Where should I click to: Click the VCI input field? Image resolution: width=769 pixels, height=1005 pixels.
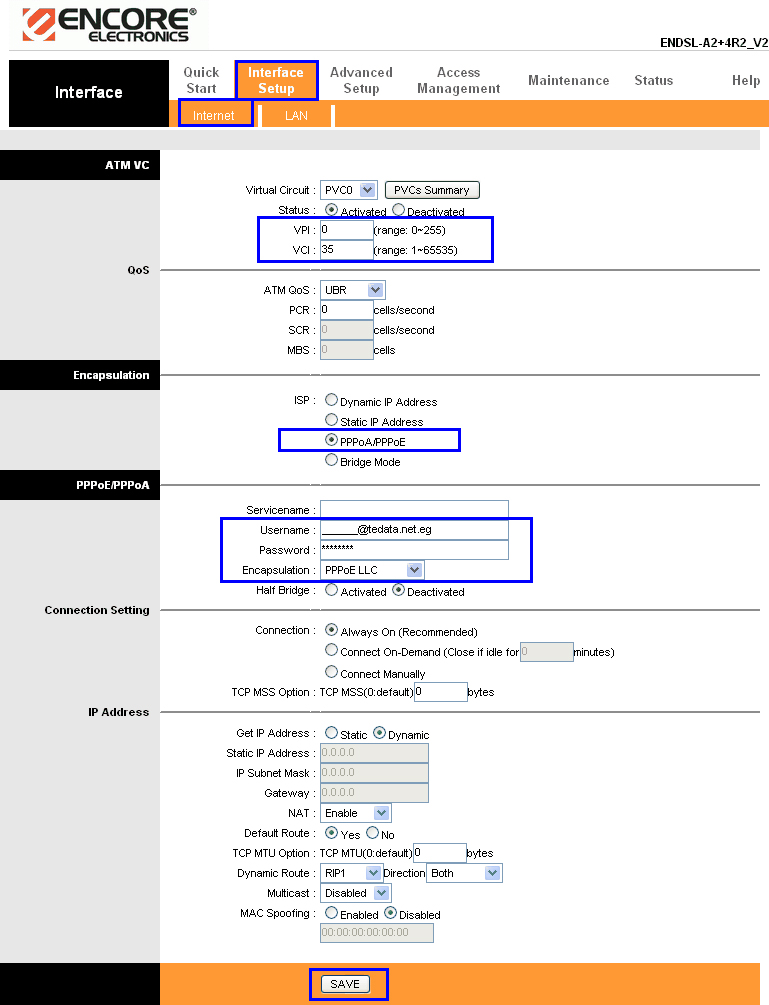347,250
